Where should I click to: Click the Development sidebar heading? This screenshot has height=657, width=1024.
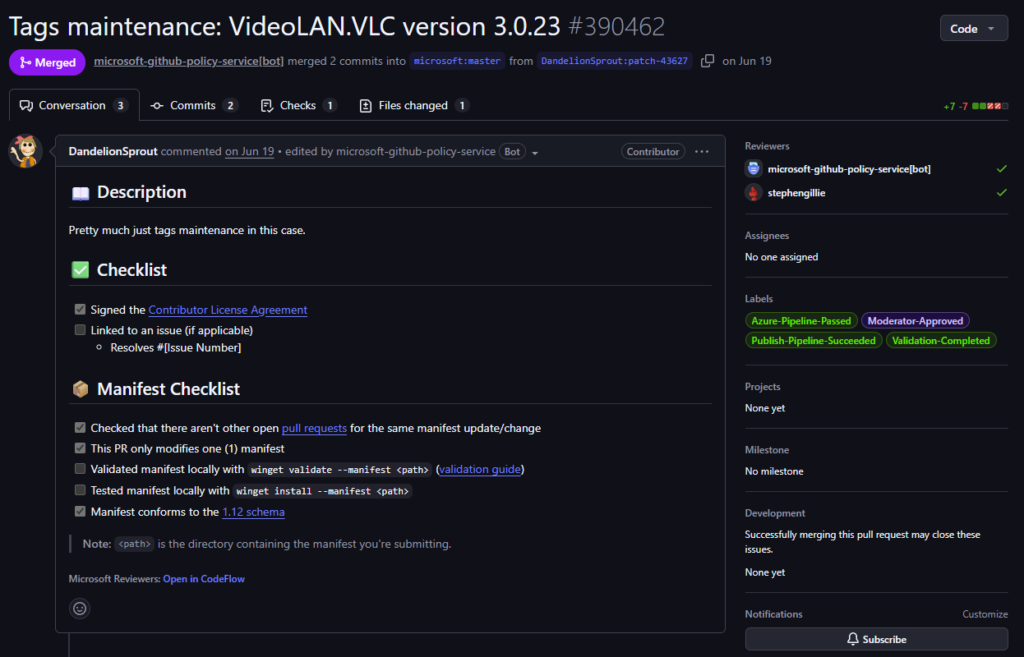[775, 513]
